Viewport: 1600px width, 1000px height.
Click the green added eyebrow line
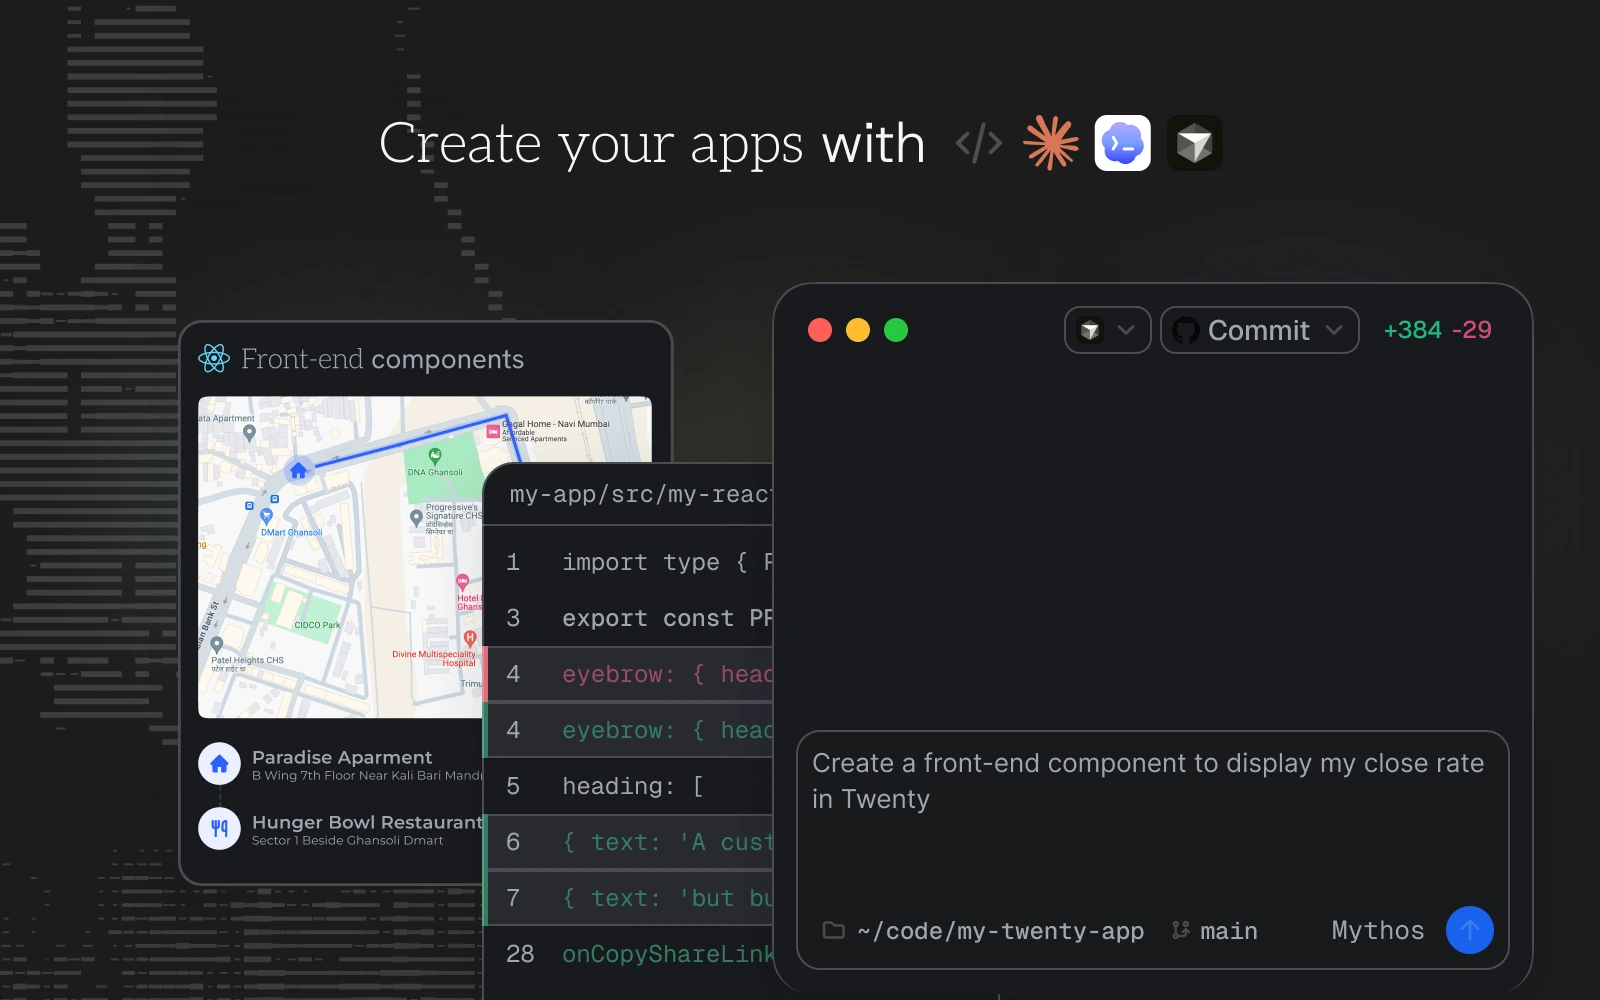click(628, 730)
